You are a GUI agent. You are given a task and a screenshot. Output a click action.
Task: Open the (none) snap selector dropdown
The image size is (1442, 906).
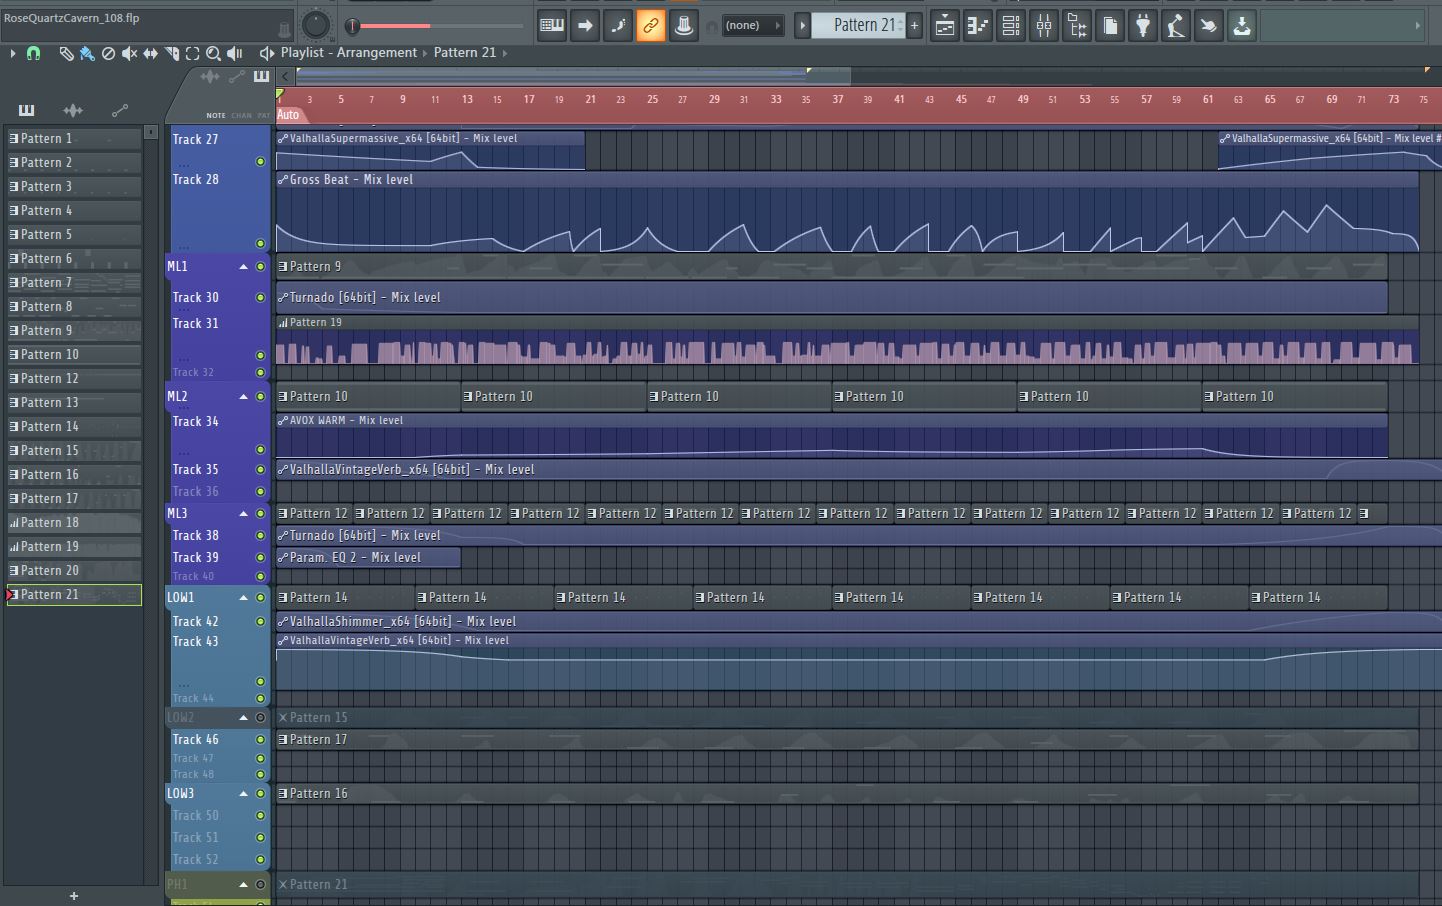pos(751,26)
